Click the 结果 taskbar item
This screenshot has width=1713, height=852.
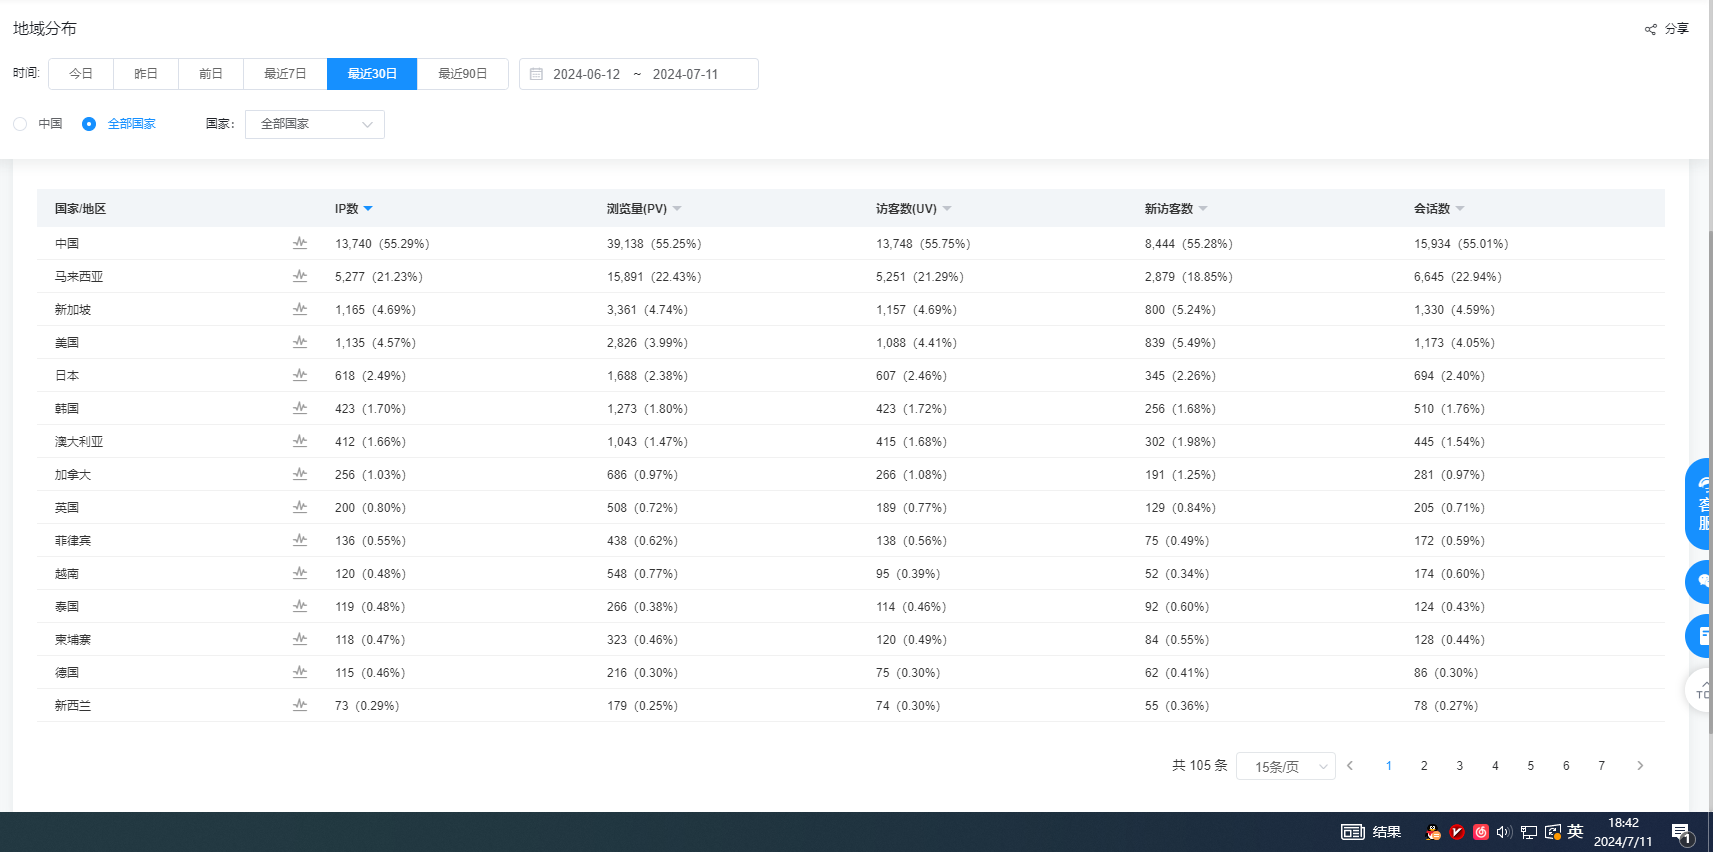[x=1371, y=832]
